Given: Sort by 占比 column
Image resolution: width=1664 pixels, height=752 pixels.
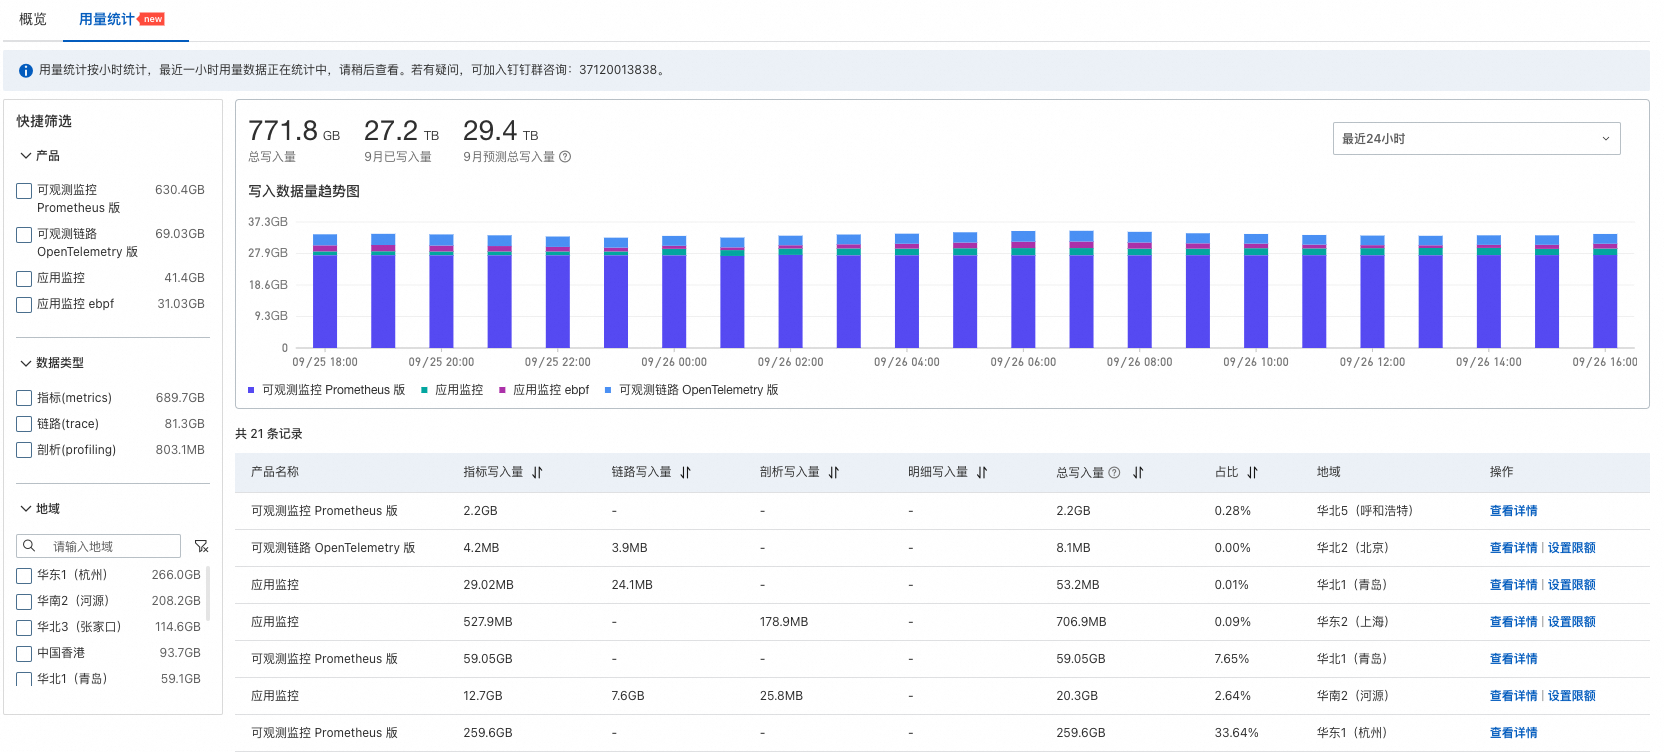Looking at the screenshot, I should click(1252, 472).
